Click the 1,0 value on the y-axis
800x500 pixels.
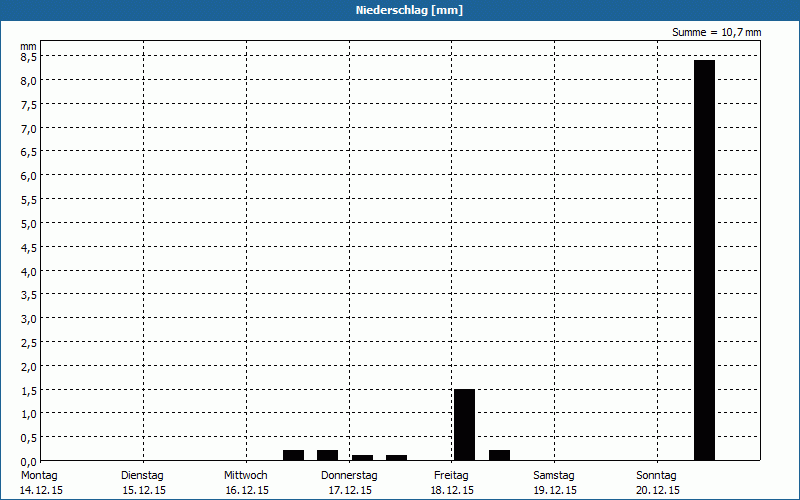coord(29,414)
